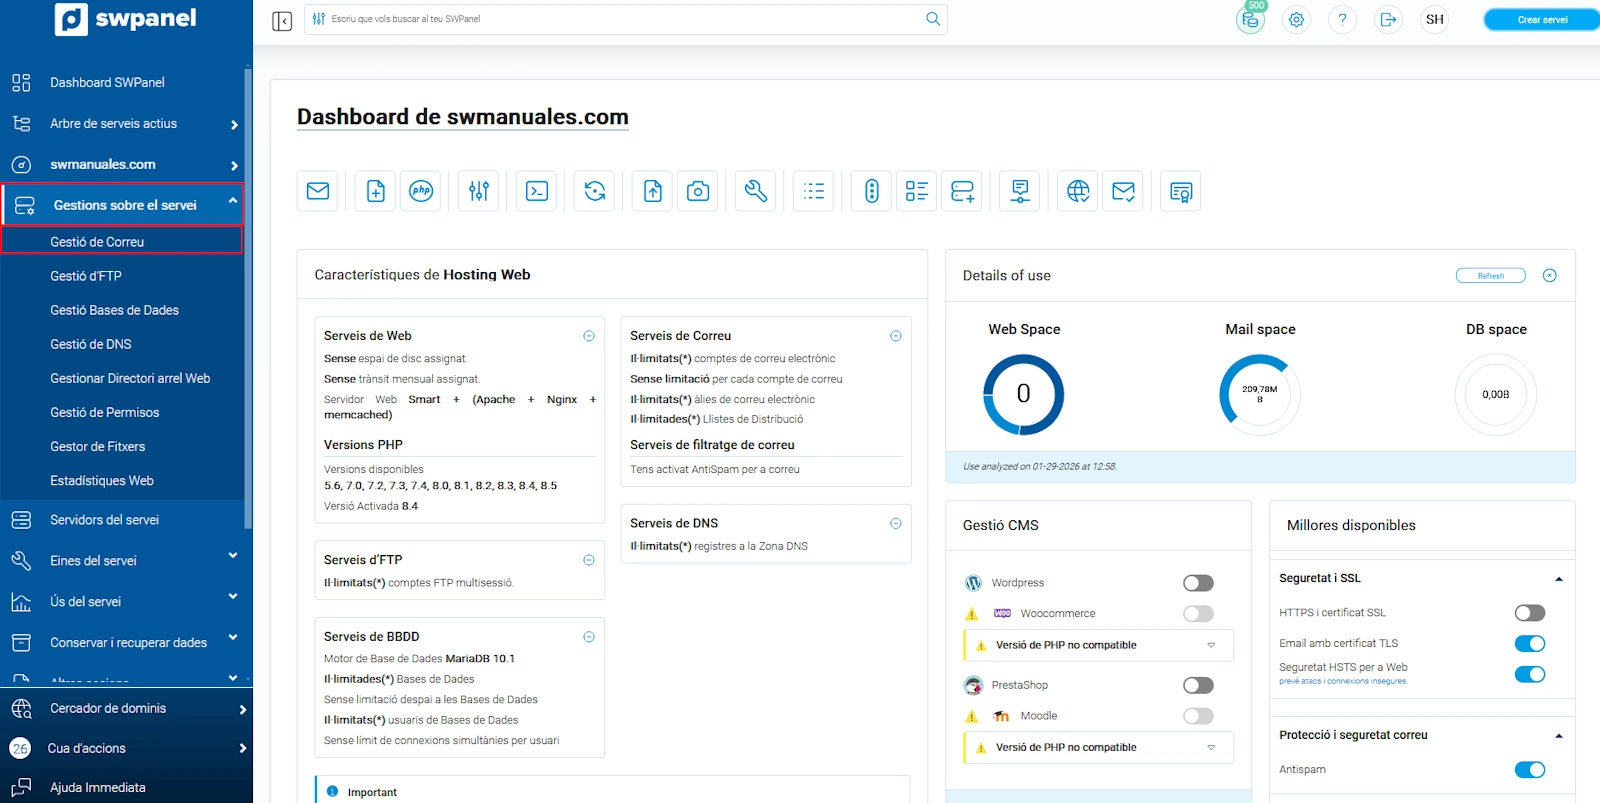Collapse the Seguretat i SSL section
The image size is (1600, 803).
point(1558,579)
